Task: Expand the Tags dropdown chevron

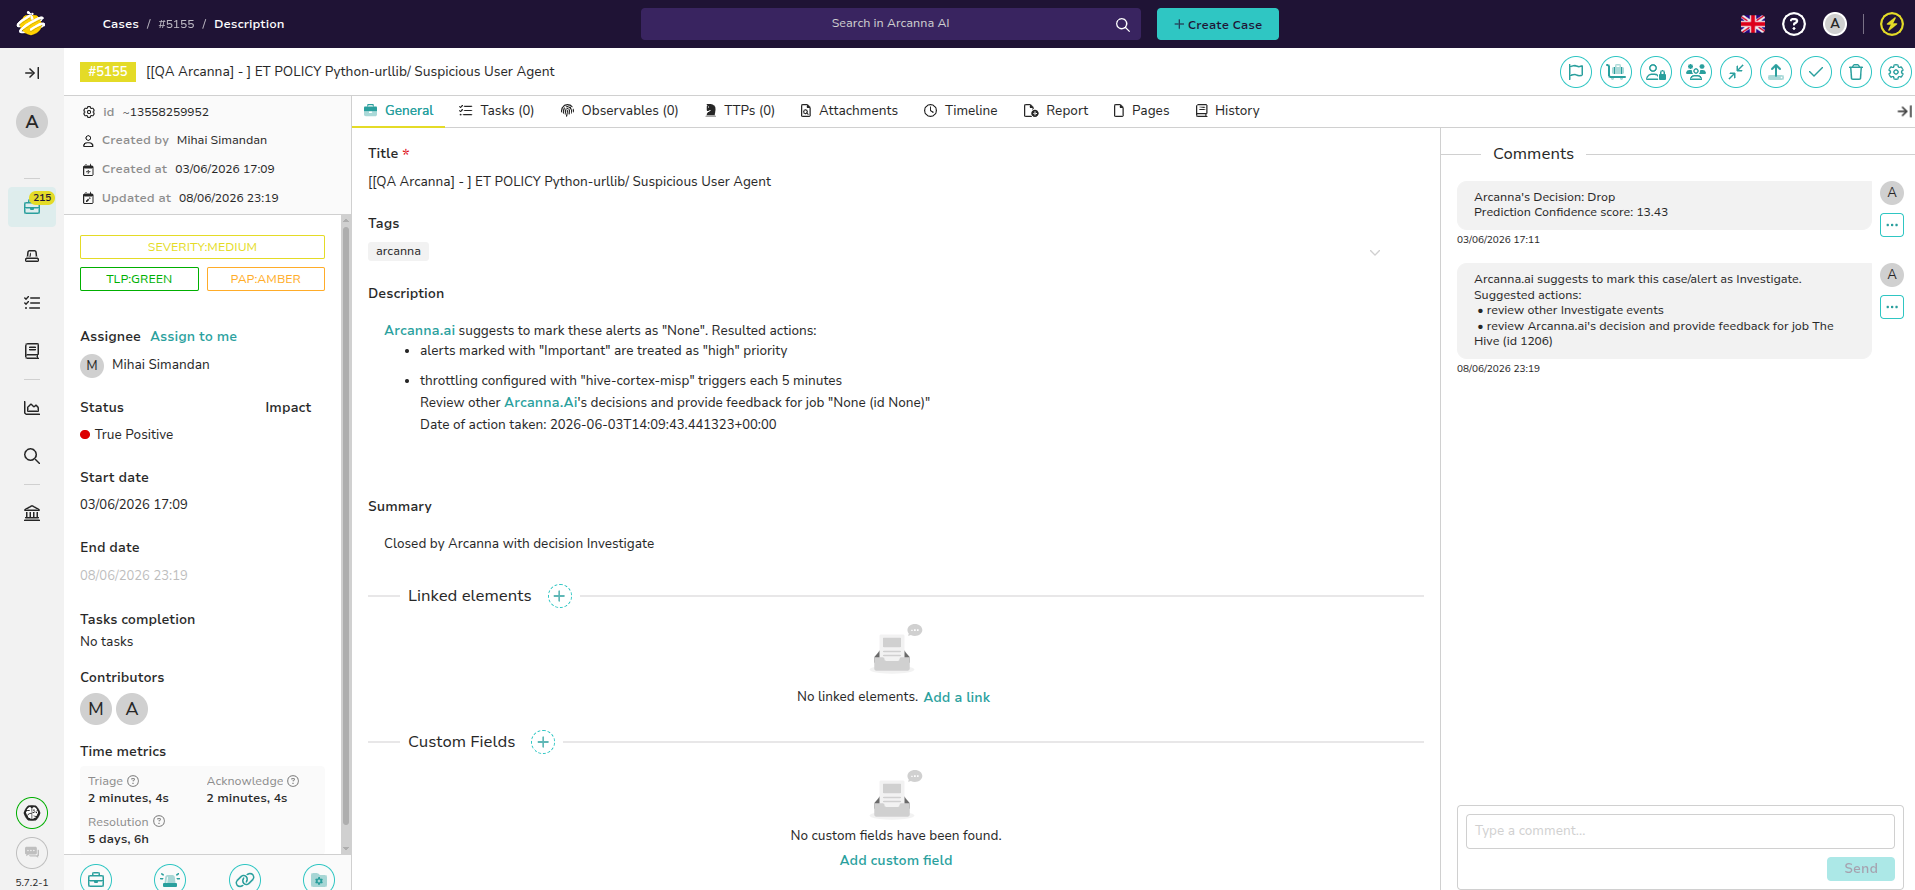Action: [1375, 252]
